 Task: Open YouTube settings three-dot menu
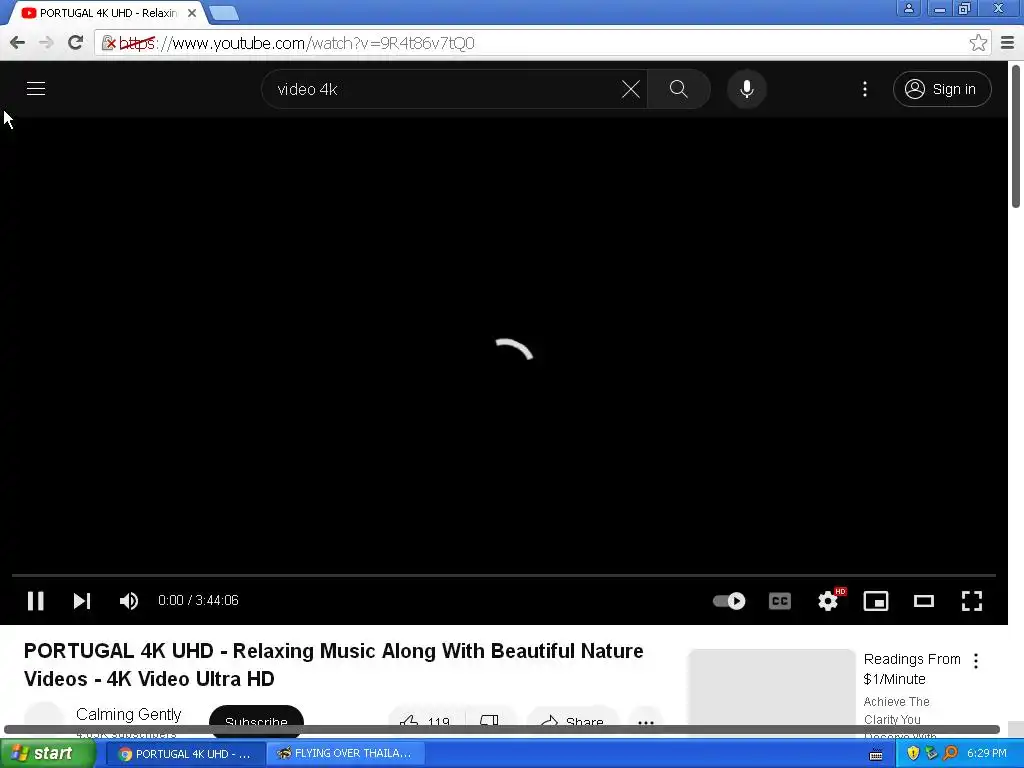(865, 89)
